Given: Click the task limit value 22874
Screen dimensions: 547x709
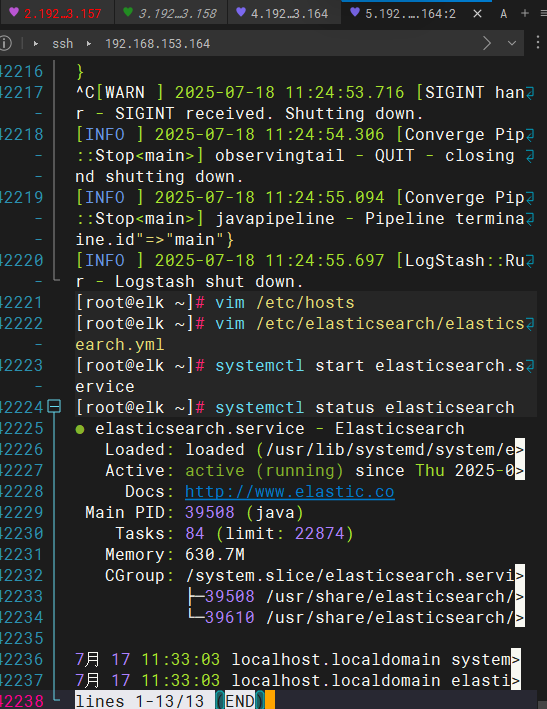Looking at the screenshot, I should (320, 534).
